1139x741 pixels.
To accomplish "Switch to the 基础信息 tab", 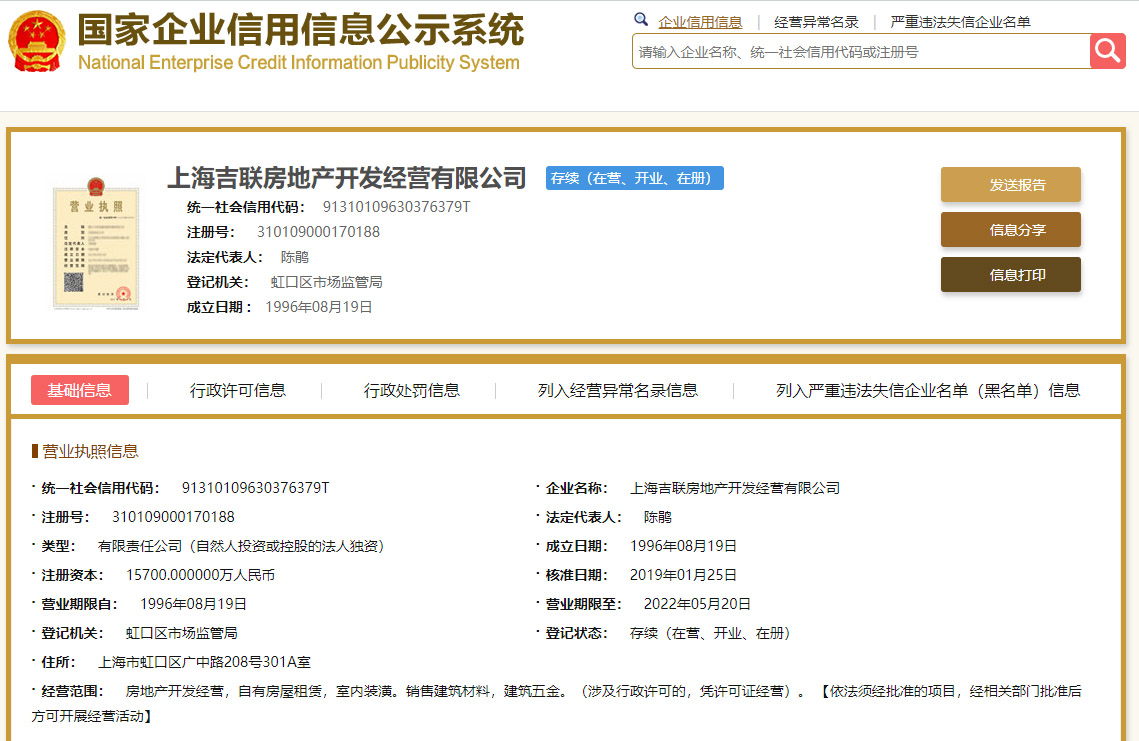I will pyautogui.click(x=80, y=390).
